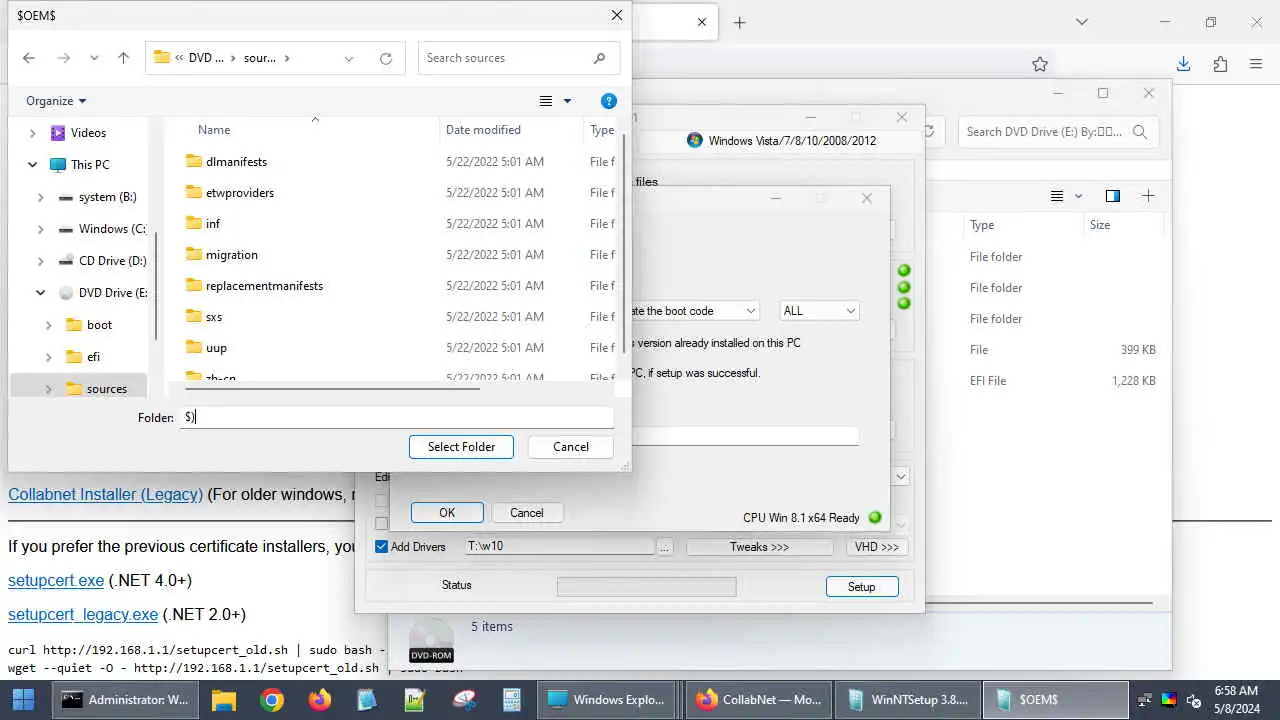This screenshot has height=720, width=1280.
Task: Click OK in the WinNTSetup sub-dialog
Action: (447, 513)
